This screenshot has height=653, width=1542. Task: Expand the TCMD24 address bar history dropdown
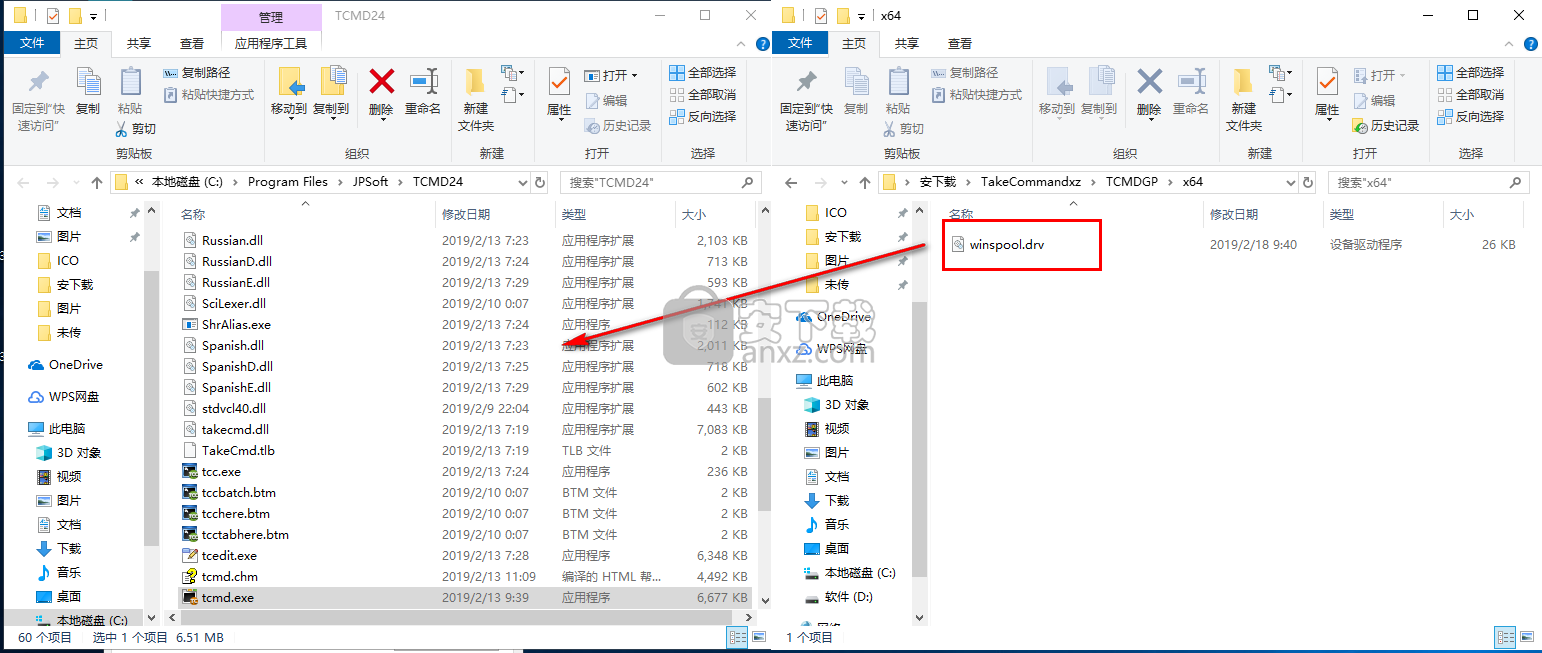522,183
